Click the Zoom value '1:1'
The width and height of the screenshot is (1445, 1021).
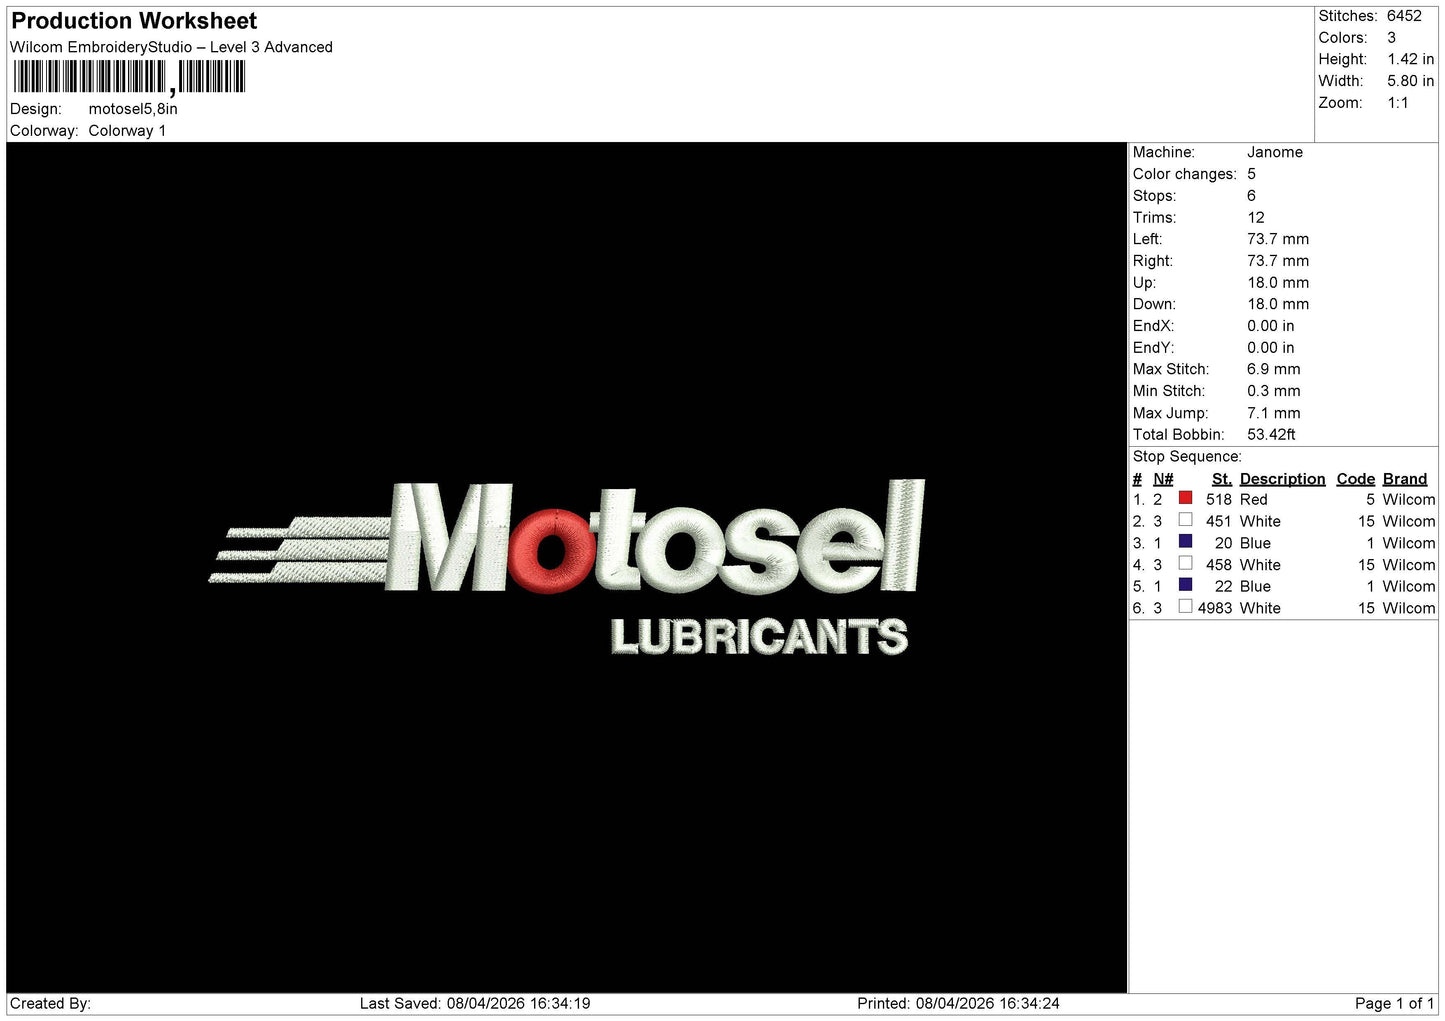[1397, 103]
